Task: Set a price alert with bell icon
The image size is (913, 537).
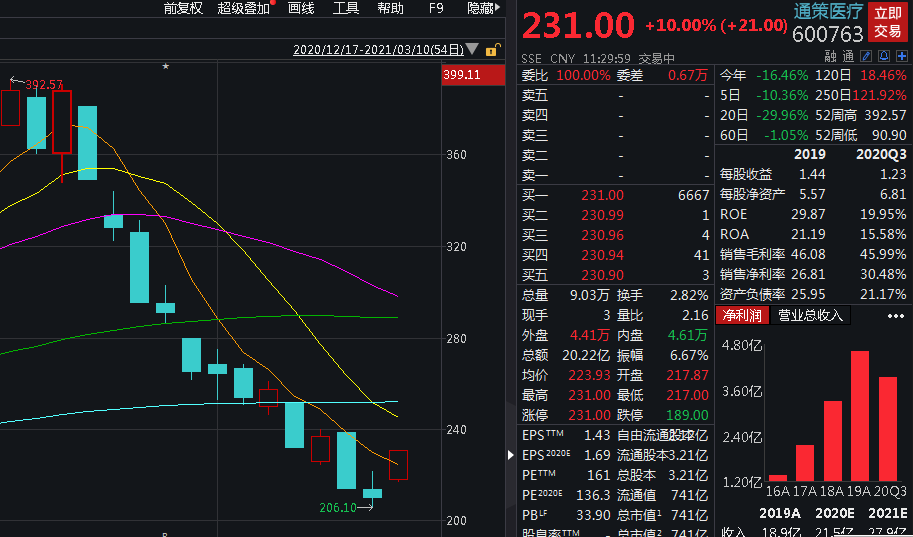Action: pyautogui.click(x=884, y=56)
